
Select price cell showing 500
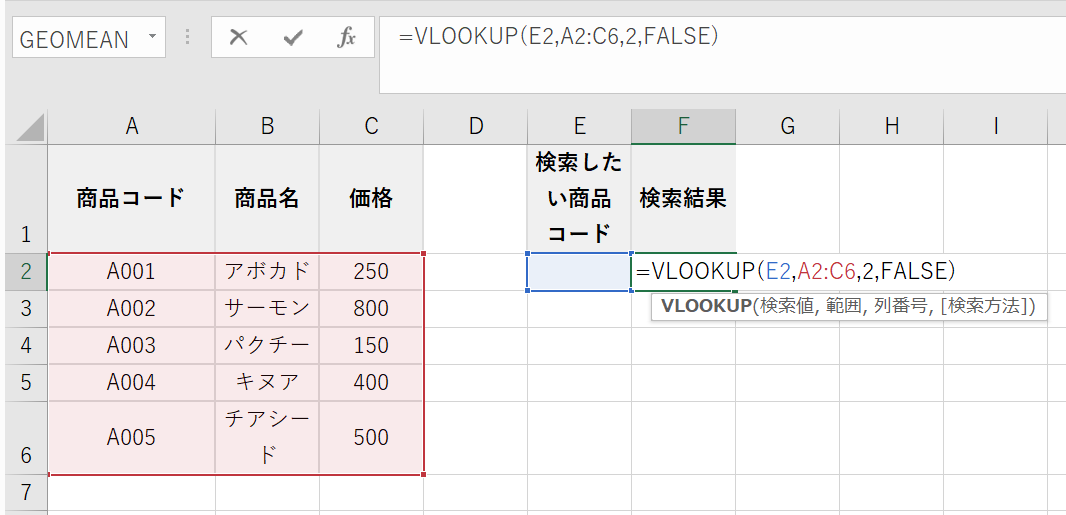click(371, 438)
